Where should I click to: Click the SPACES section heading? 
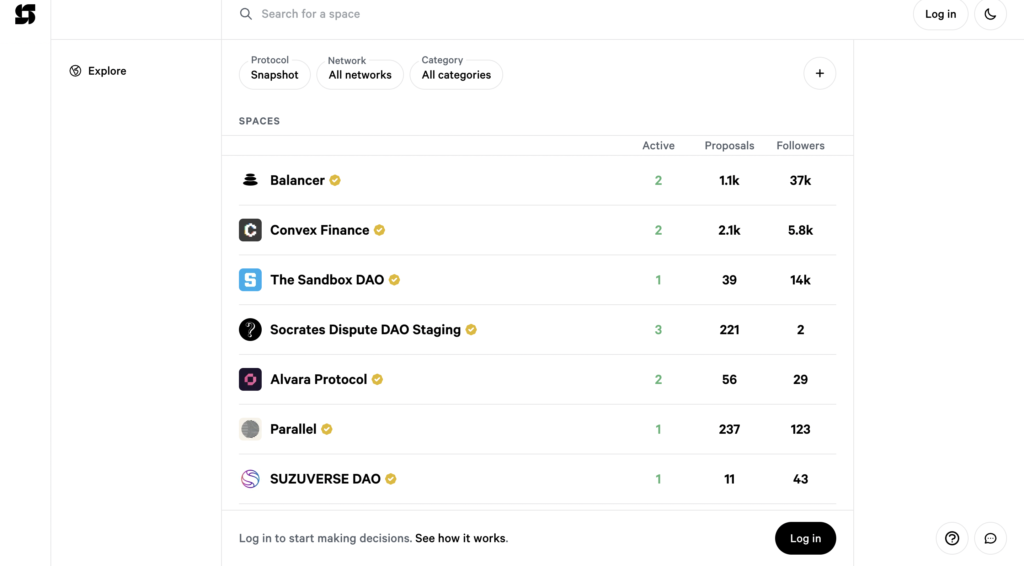pyautogui.click(x=259, y=121)
